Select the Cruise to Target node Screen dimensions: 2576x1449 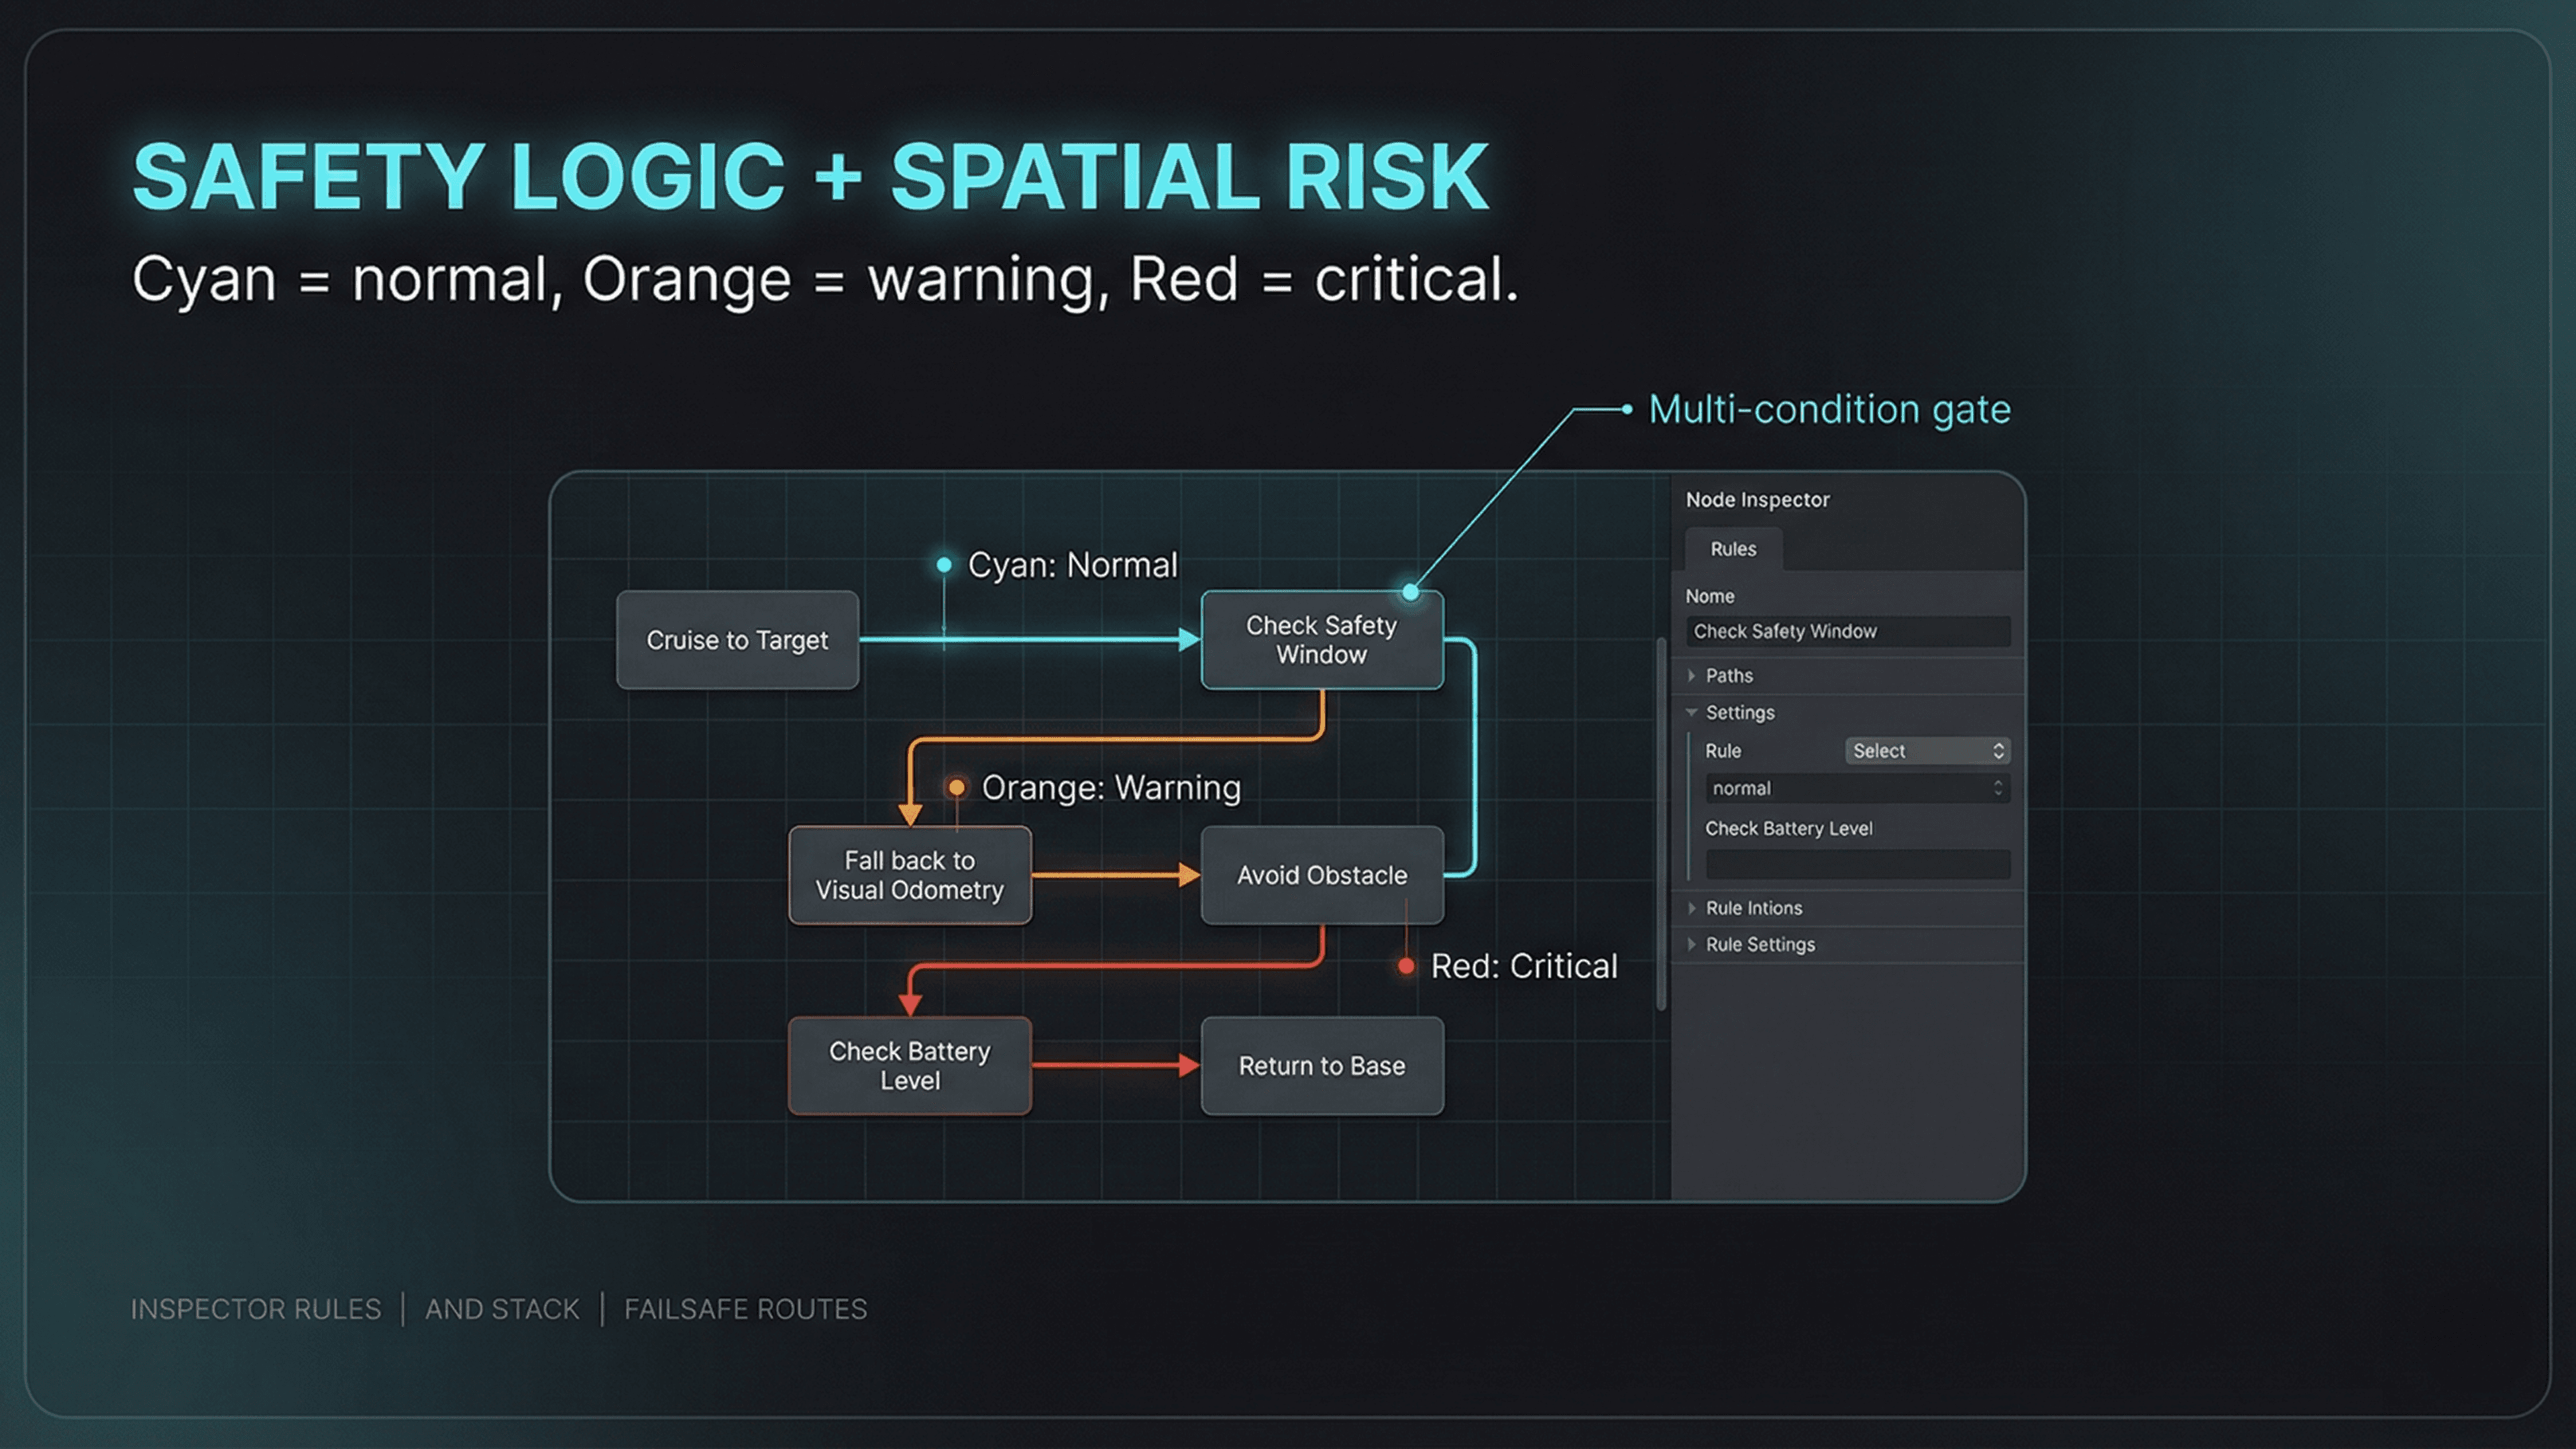coord(737,640)
